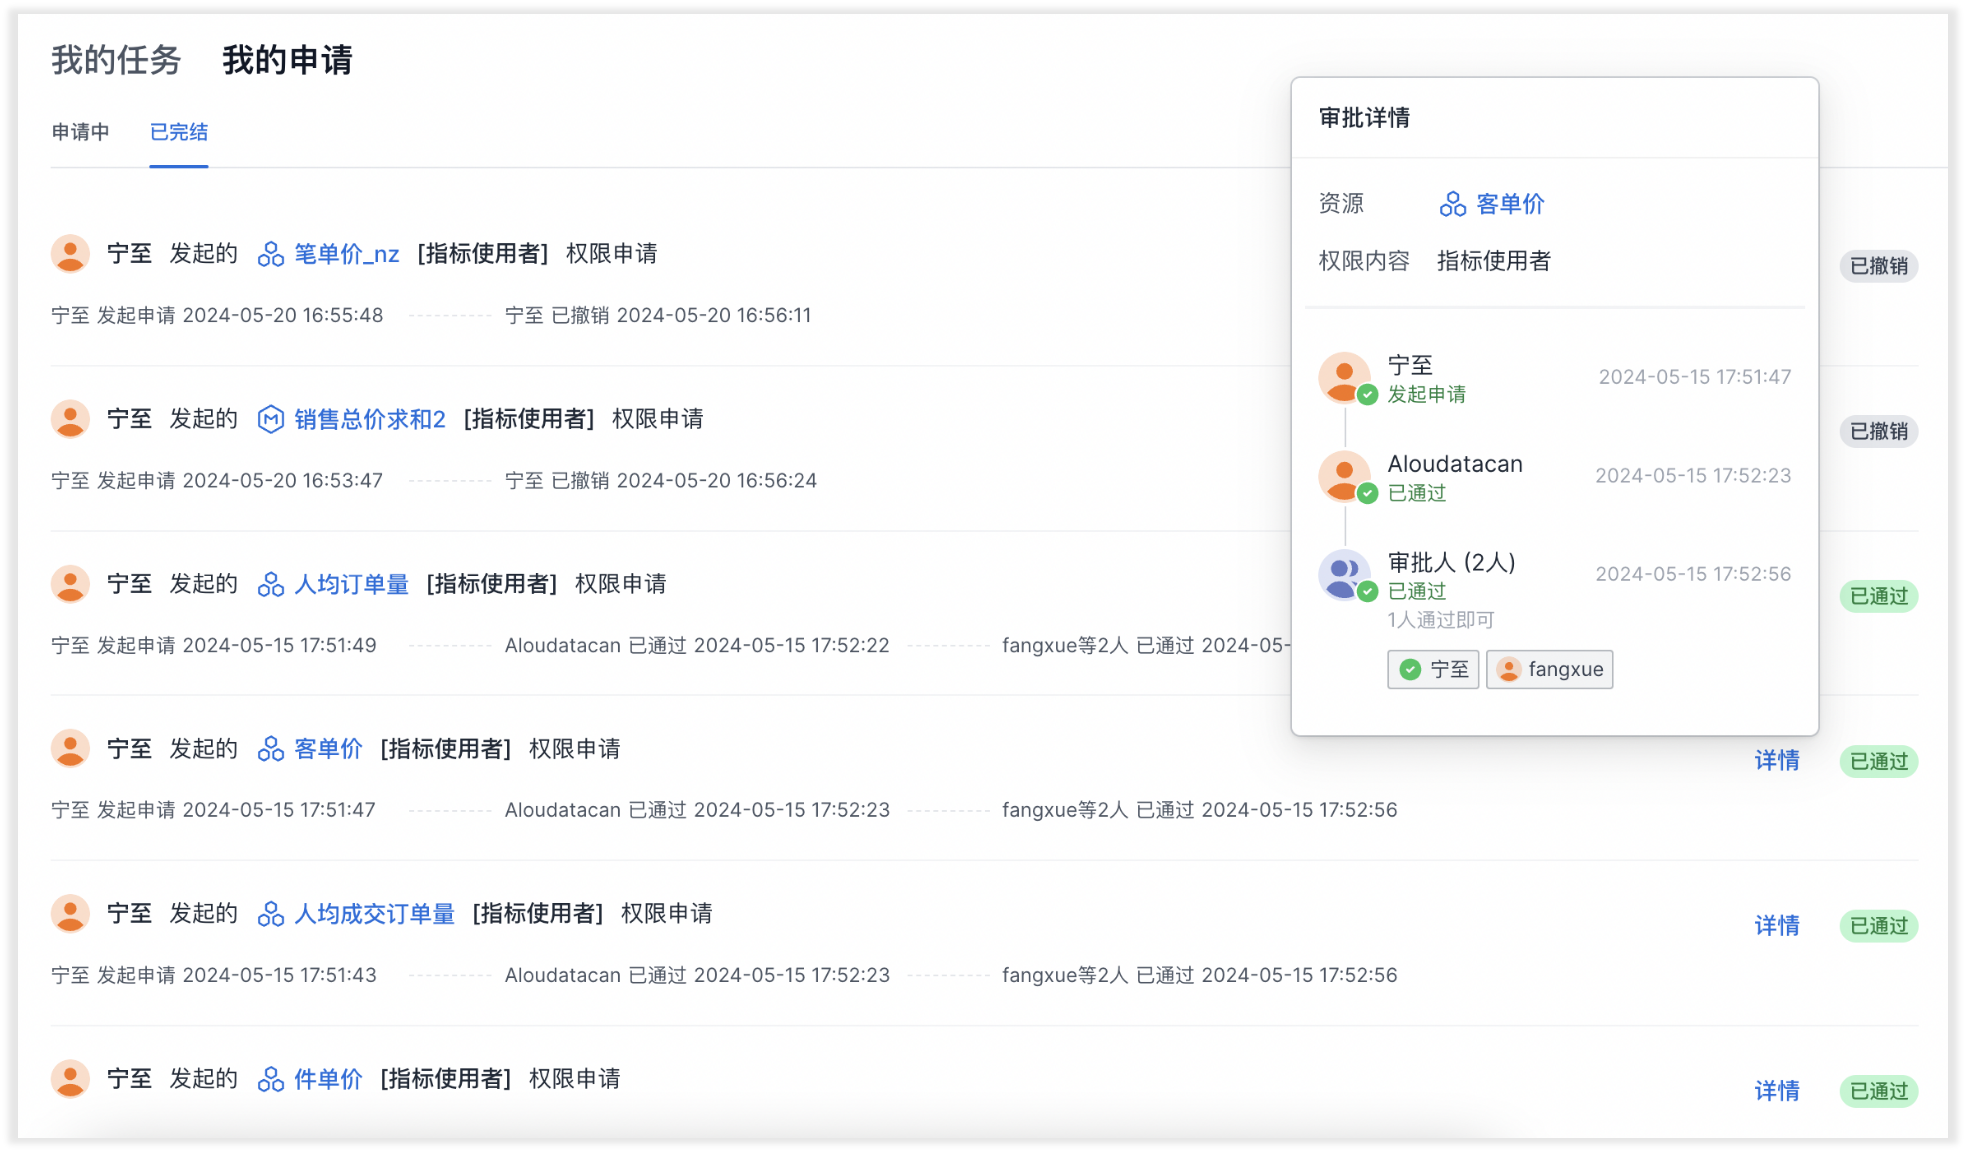Click 已撤销 status badge for 笔单价_nz
Viewport: 1968px width, 1154px height.
pos(1878,266)
